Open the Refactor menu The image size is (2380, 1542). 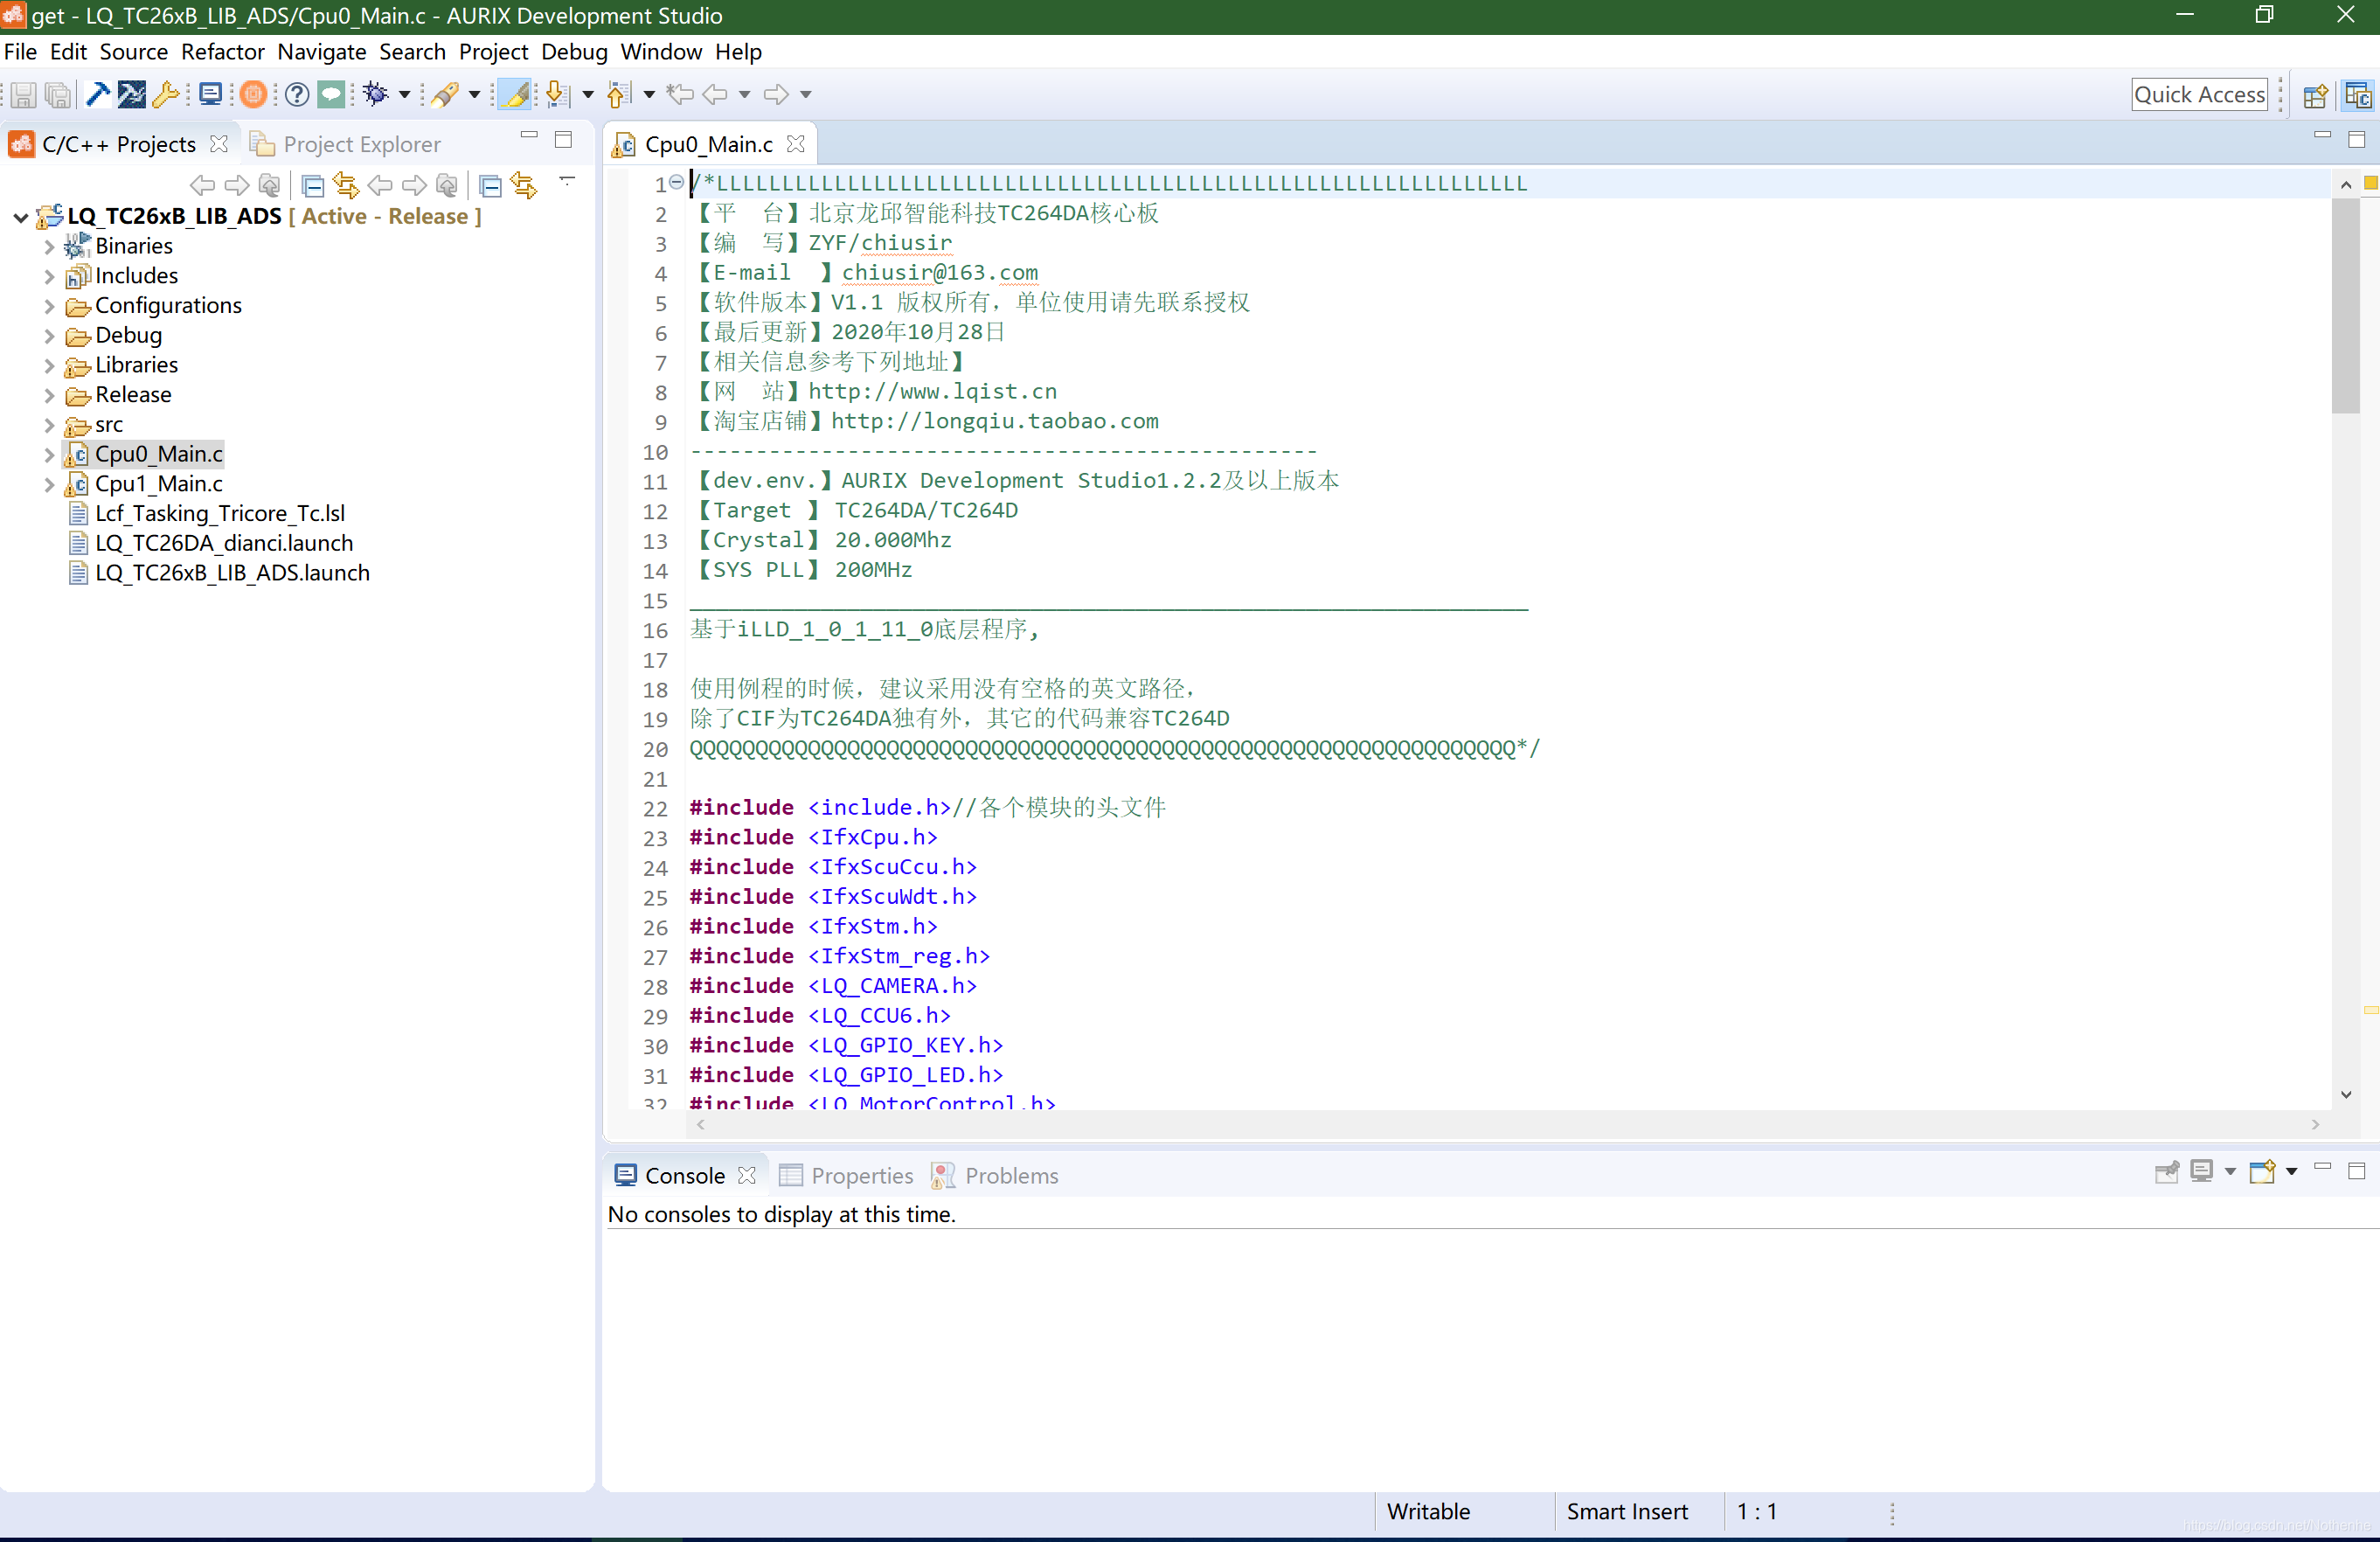[222, 51]
